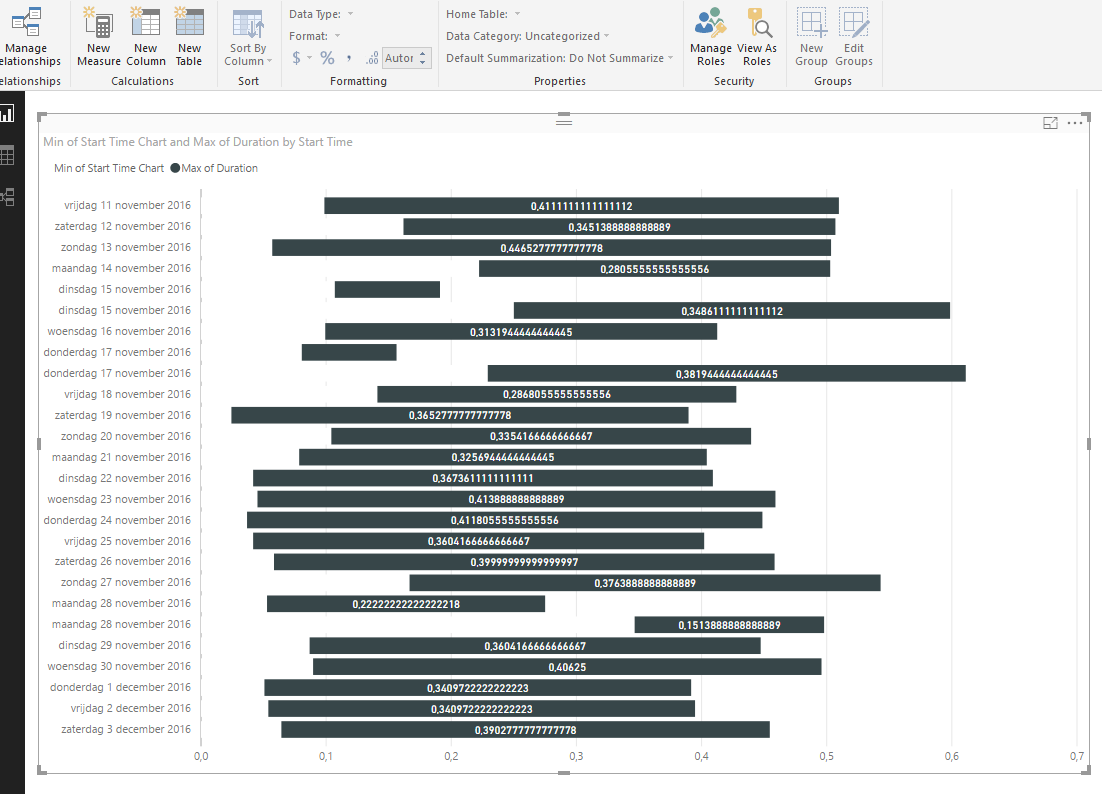This screenshot has width=1102, height=794.
Task: Open Manage Relationships dialog
Action: (28, 37)
